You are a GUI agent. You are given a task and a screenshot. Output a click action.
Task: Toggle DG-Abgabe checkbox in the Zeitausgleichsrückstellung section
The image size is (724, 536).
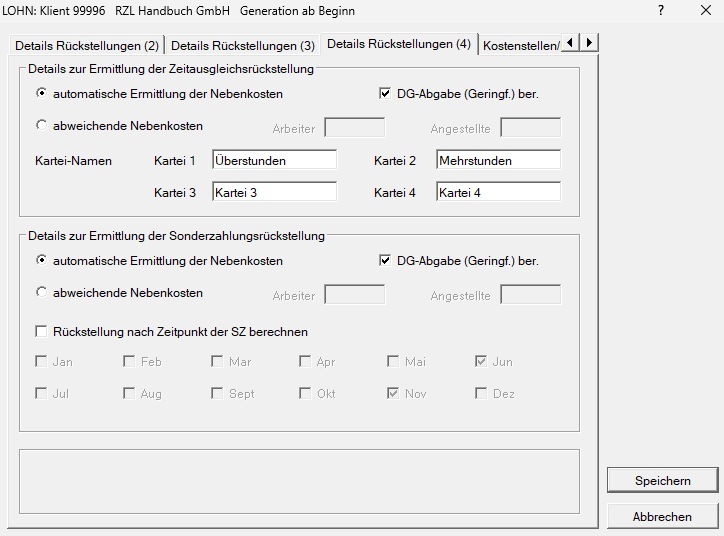385,94
